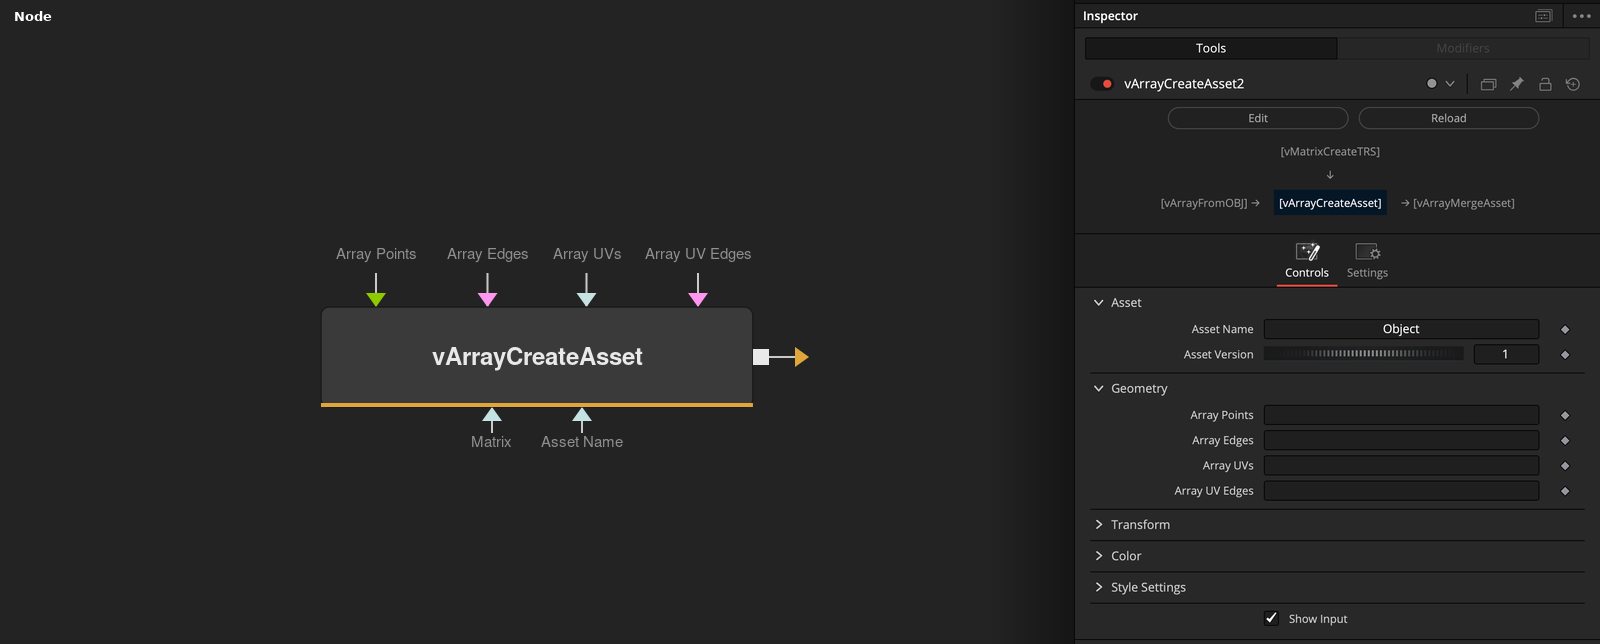Click the node's orange output arrow
Viewport: 1600px width, 644px height.
coord(801,357)
